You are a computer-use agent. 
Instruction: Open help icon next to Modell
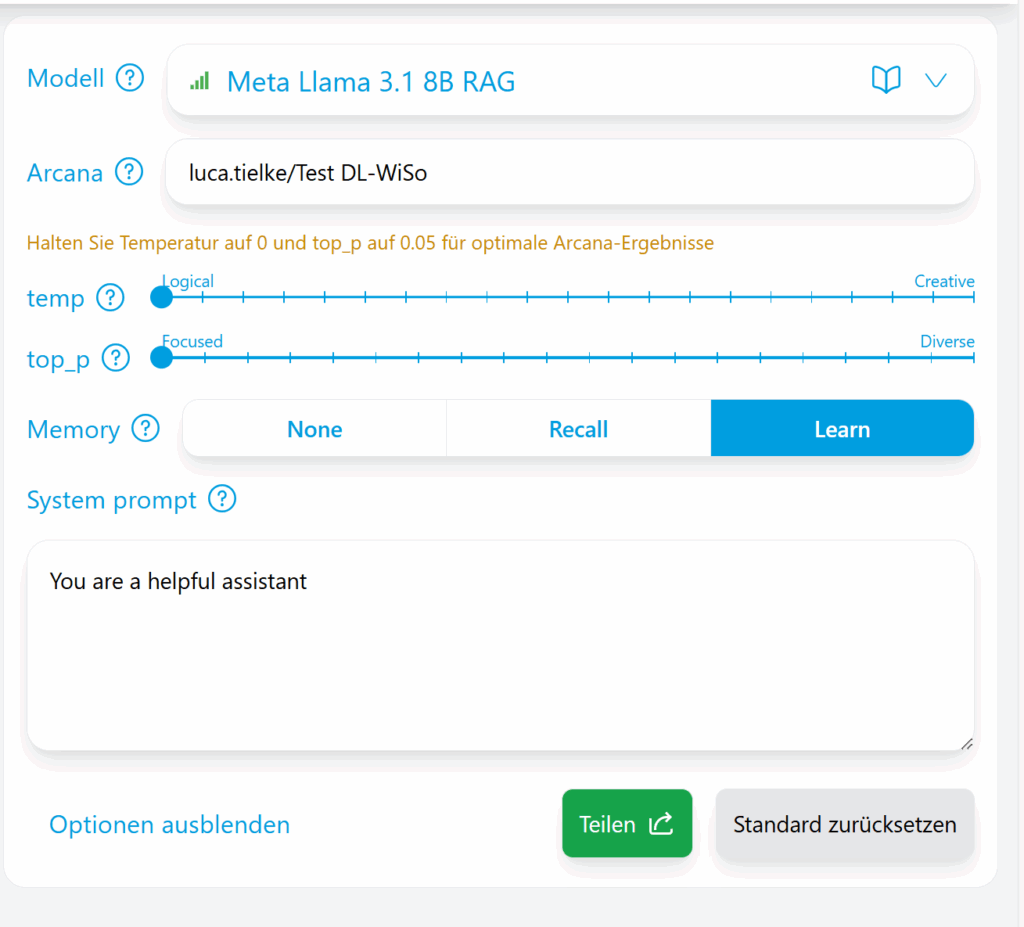[129, 78]
